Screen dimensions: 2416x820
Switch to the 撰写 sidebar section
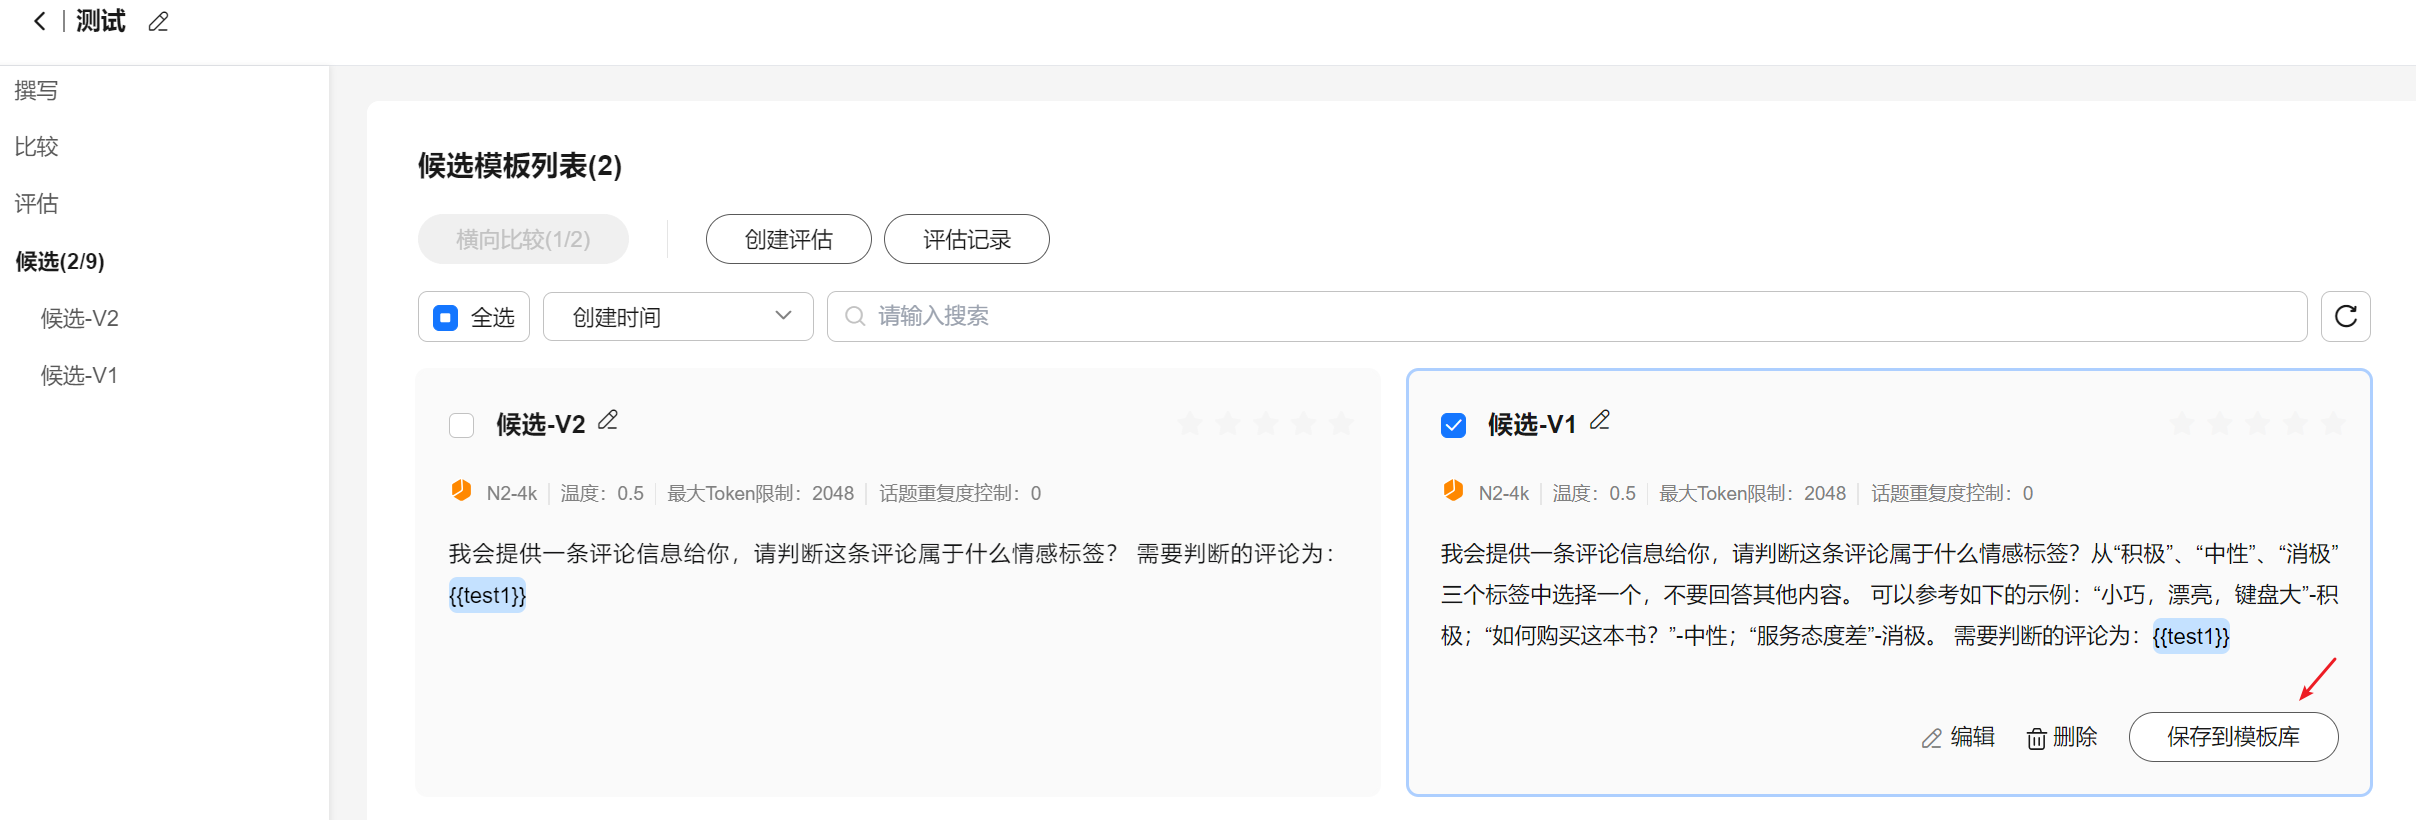(36, 91)
